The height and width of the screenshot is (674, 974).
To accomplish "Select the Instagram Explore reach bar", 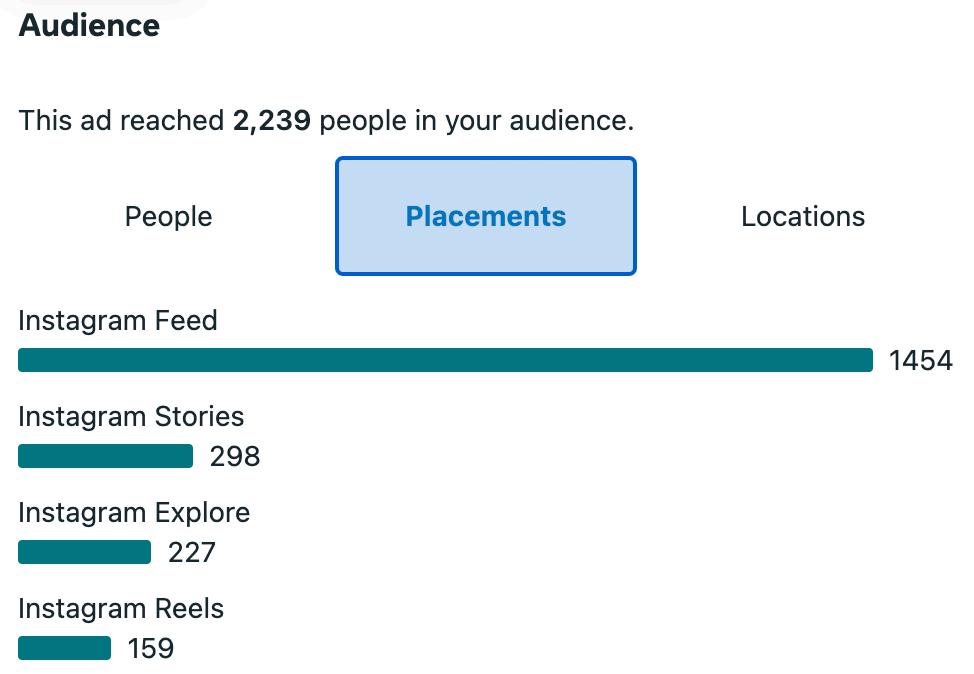I will point(84,552).
